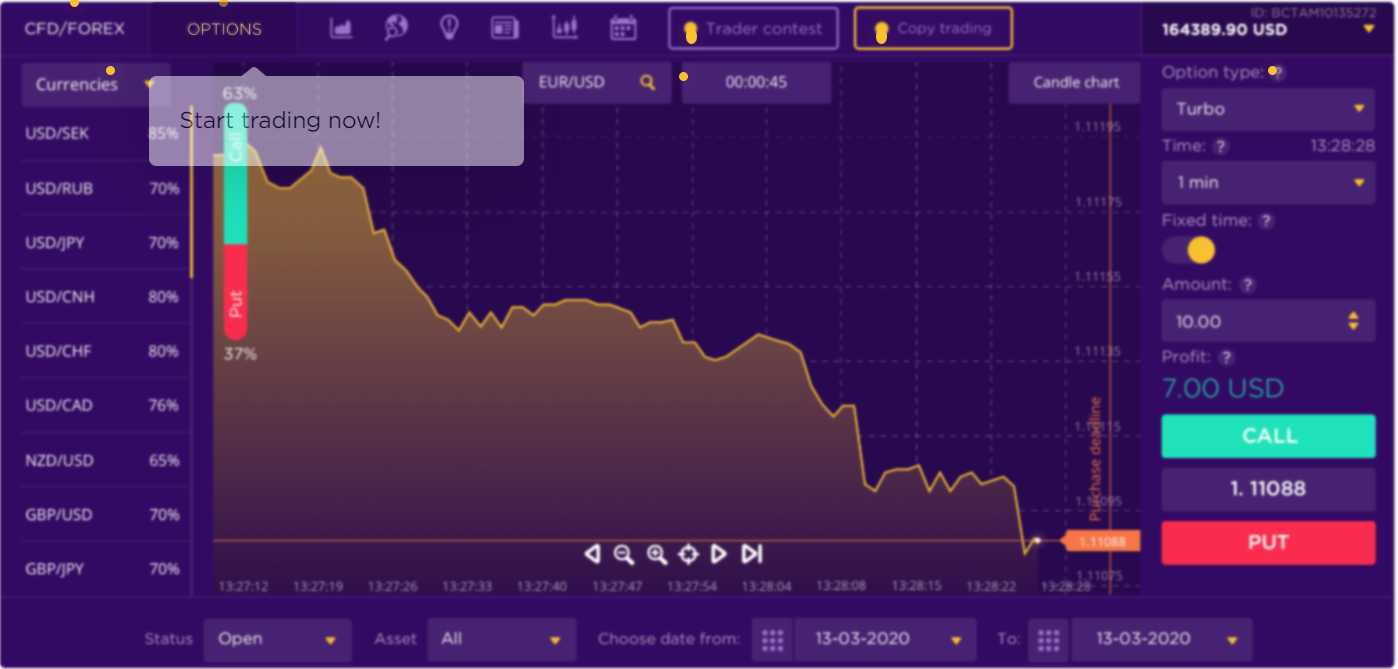Select the NZD/USD asset row
This screenshot has width=1398, height=669.
[103, 461]
